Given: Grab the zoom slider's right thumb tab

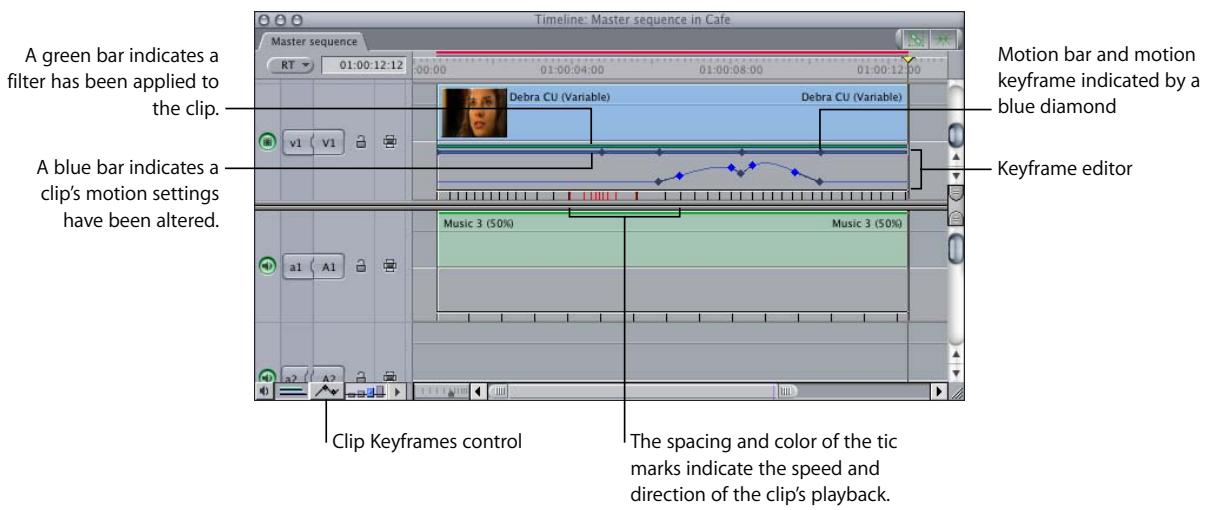Looking at the screenshot, I should (x=787, y=391).
